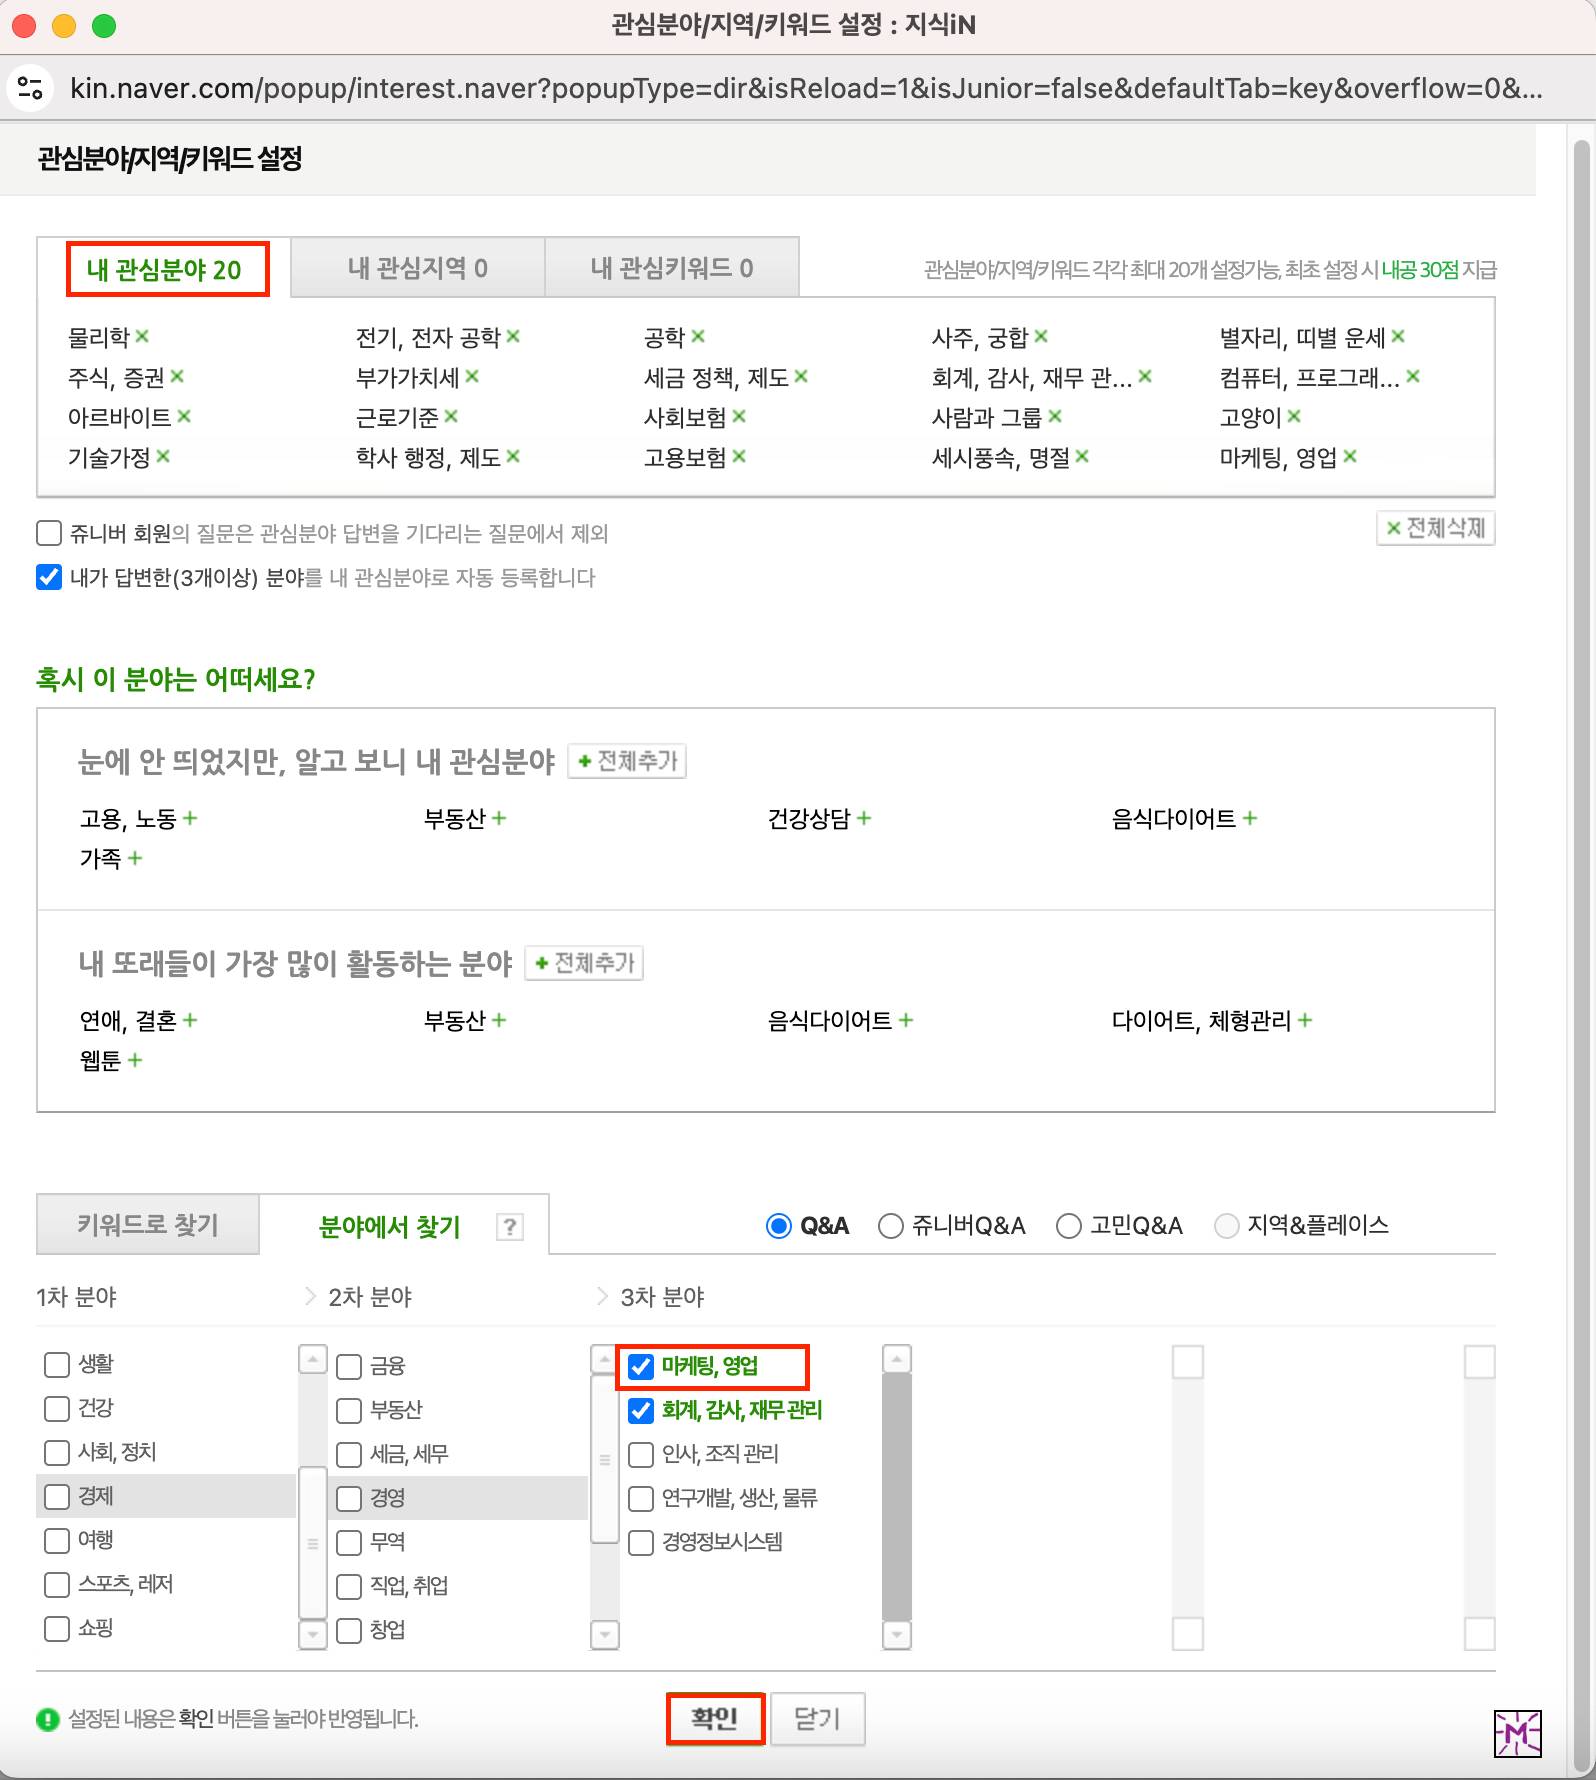Remove 물리학 with its X icon
This screenshot has height=1780, width=1596.
pyautogui.click(x=142, y=337)
